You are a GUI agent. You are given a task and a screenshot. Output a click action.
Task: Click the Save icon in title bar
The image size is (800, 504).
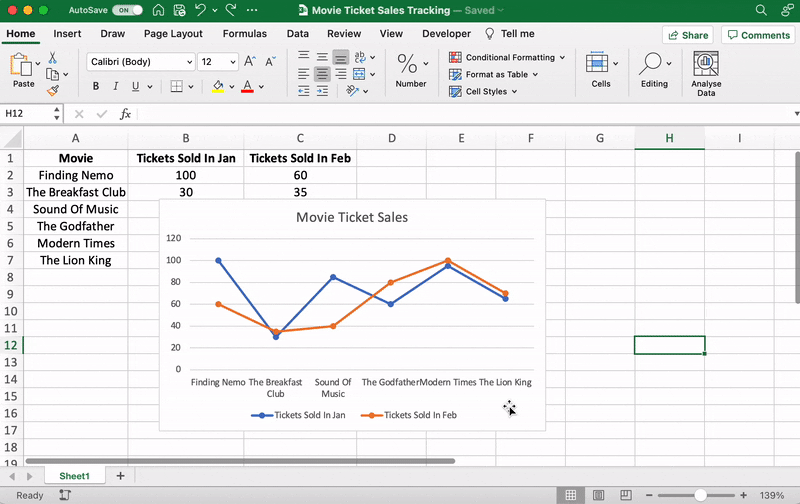179,10
